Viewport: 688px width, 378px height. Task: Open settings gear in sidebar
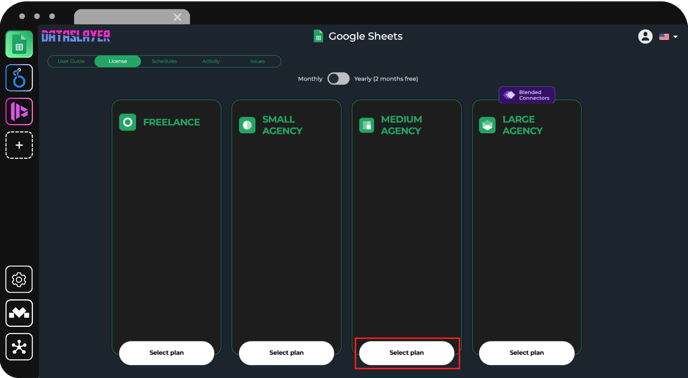tap(19, 279)
